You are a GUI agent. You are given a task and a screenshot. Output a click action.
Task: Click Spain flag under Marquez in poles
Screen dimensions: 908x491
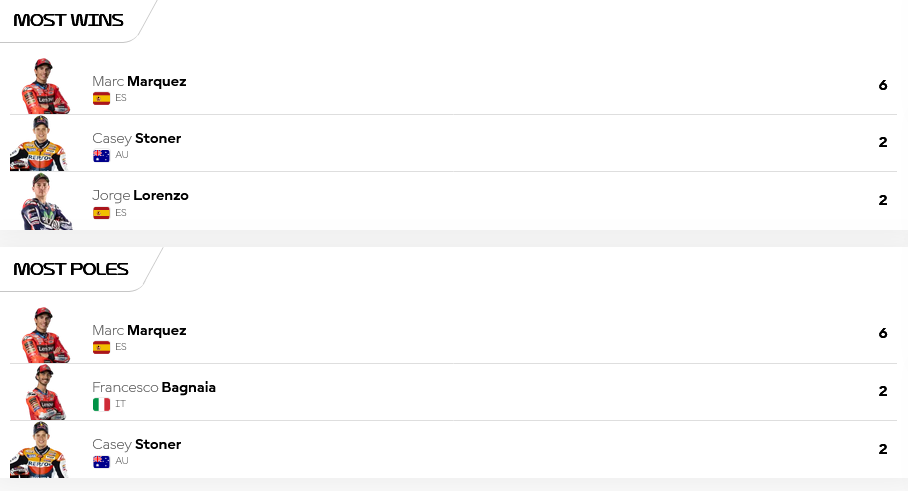point(101,347)
